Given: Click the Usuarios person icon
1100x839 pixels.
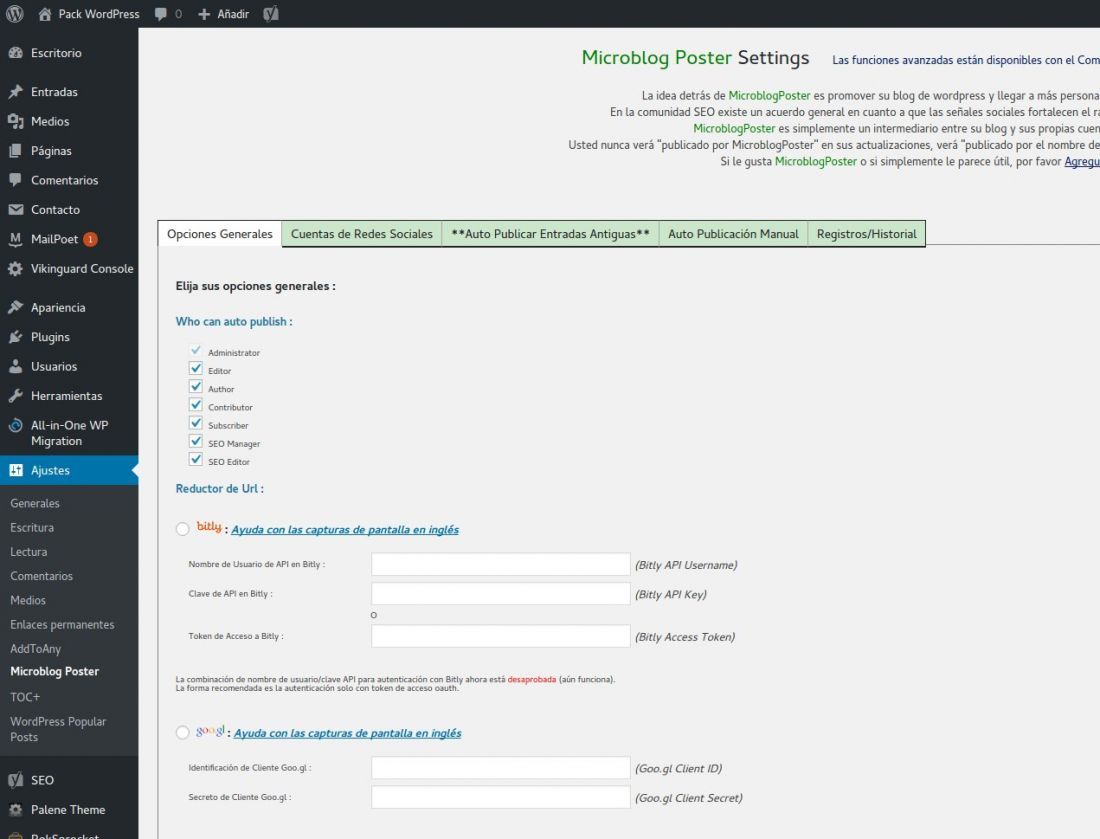Looking at the screenshot, I should point(15,366).
